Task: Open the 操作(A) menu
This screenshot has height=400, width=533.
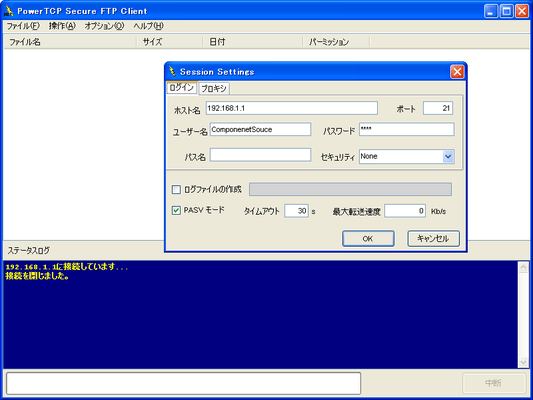Action: pos(62,26)
